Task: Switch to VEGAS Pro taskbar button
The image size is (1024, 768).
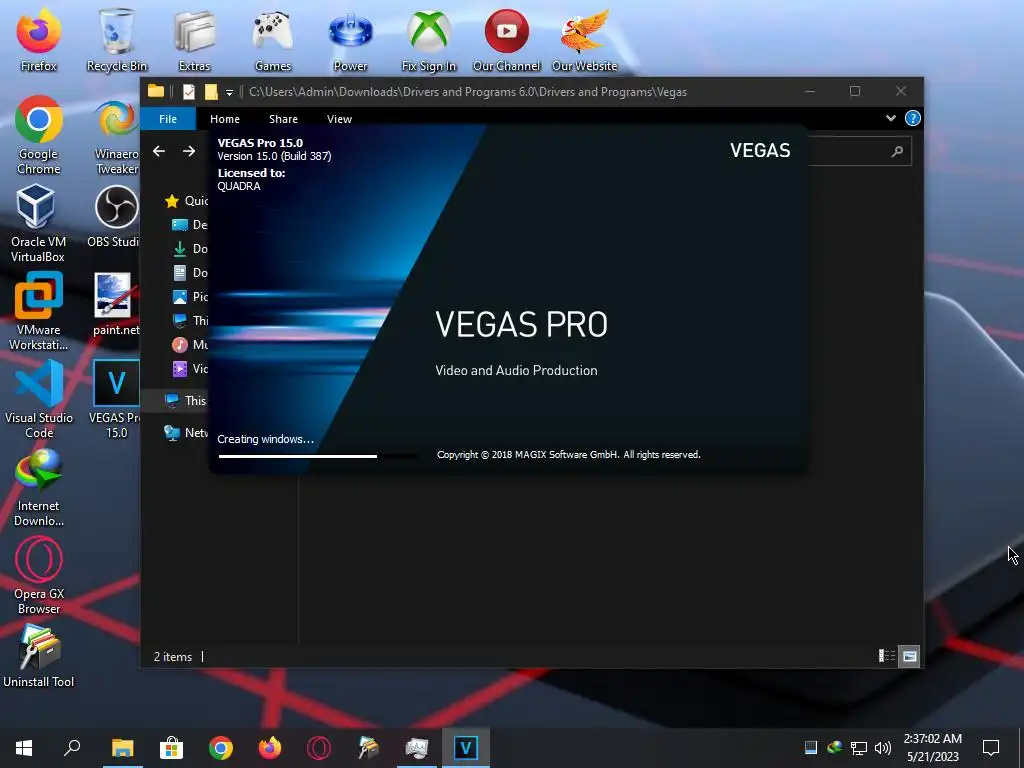Action: [466, 748]
